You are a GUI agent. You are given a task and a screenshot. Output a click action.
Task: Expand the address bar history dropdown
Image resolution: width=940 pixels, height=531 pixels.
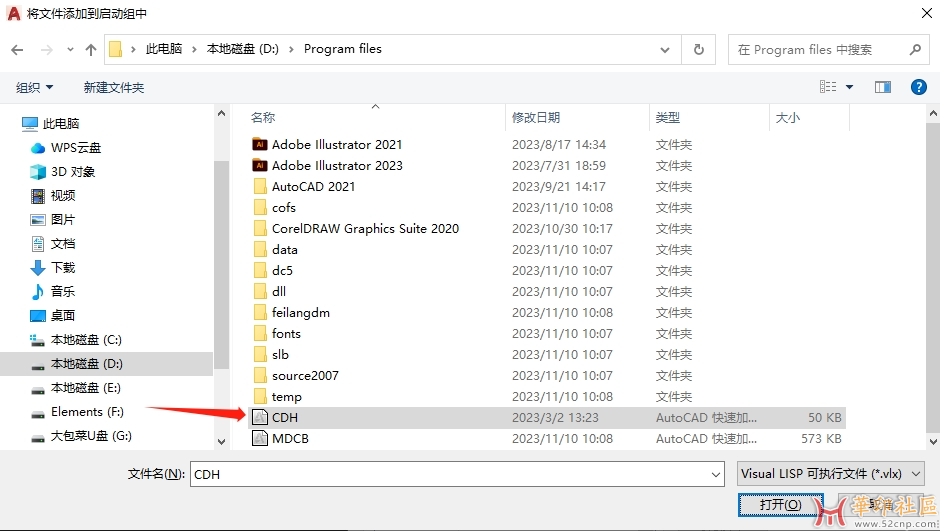pyautogui.click(x=665, y=50)
